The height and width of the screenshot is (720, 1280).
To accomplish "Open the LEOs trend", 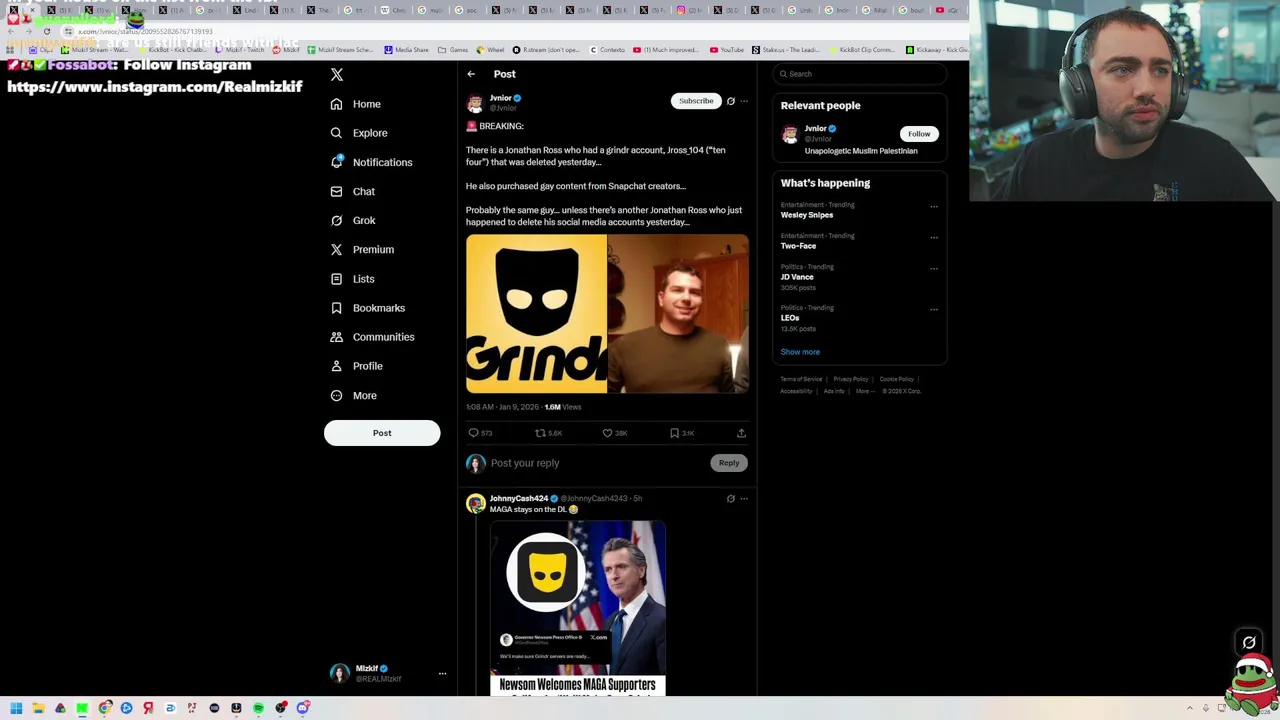I will (x=790, y=318).
